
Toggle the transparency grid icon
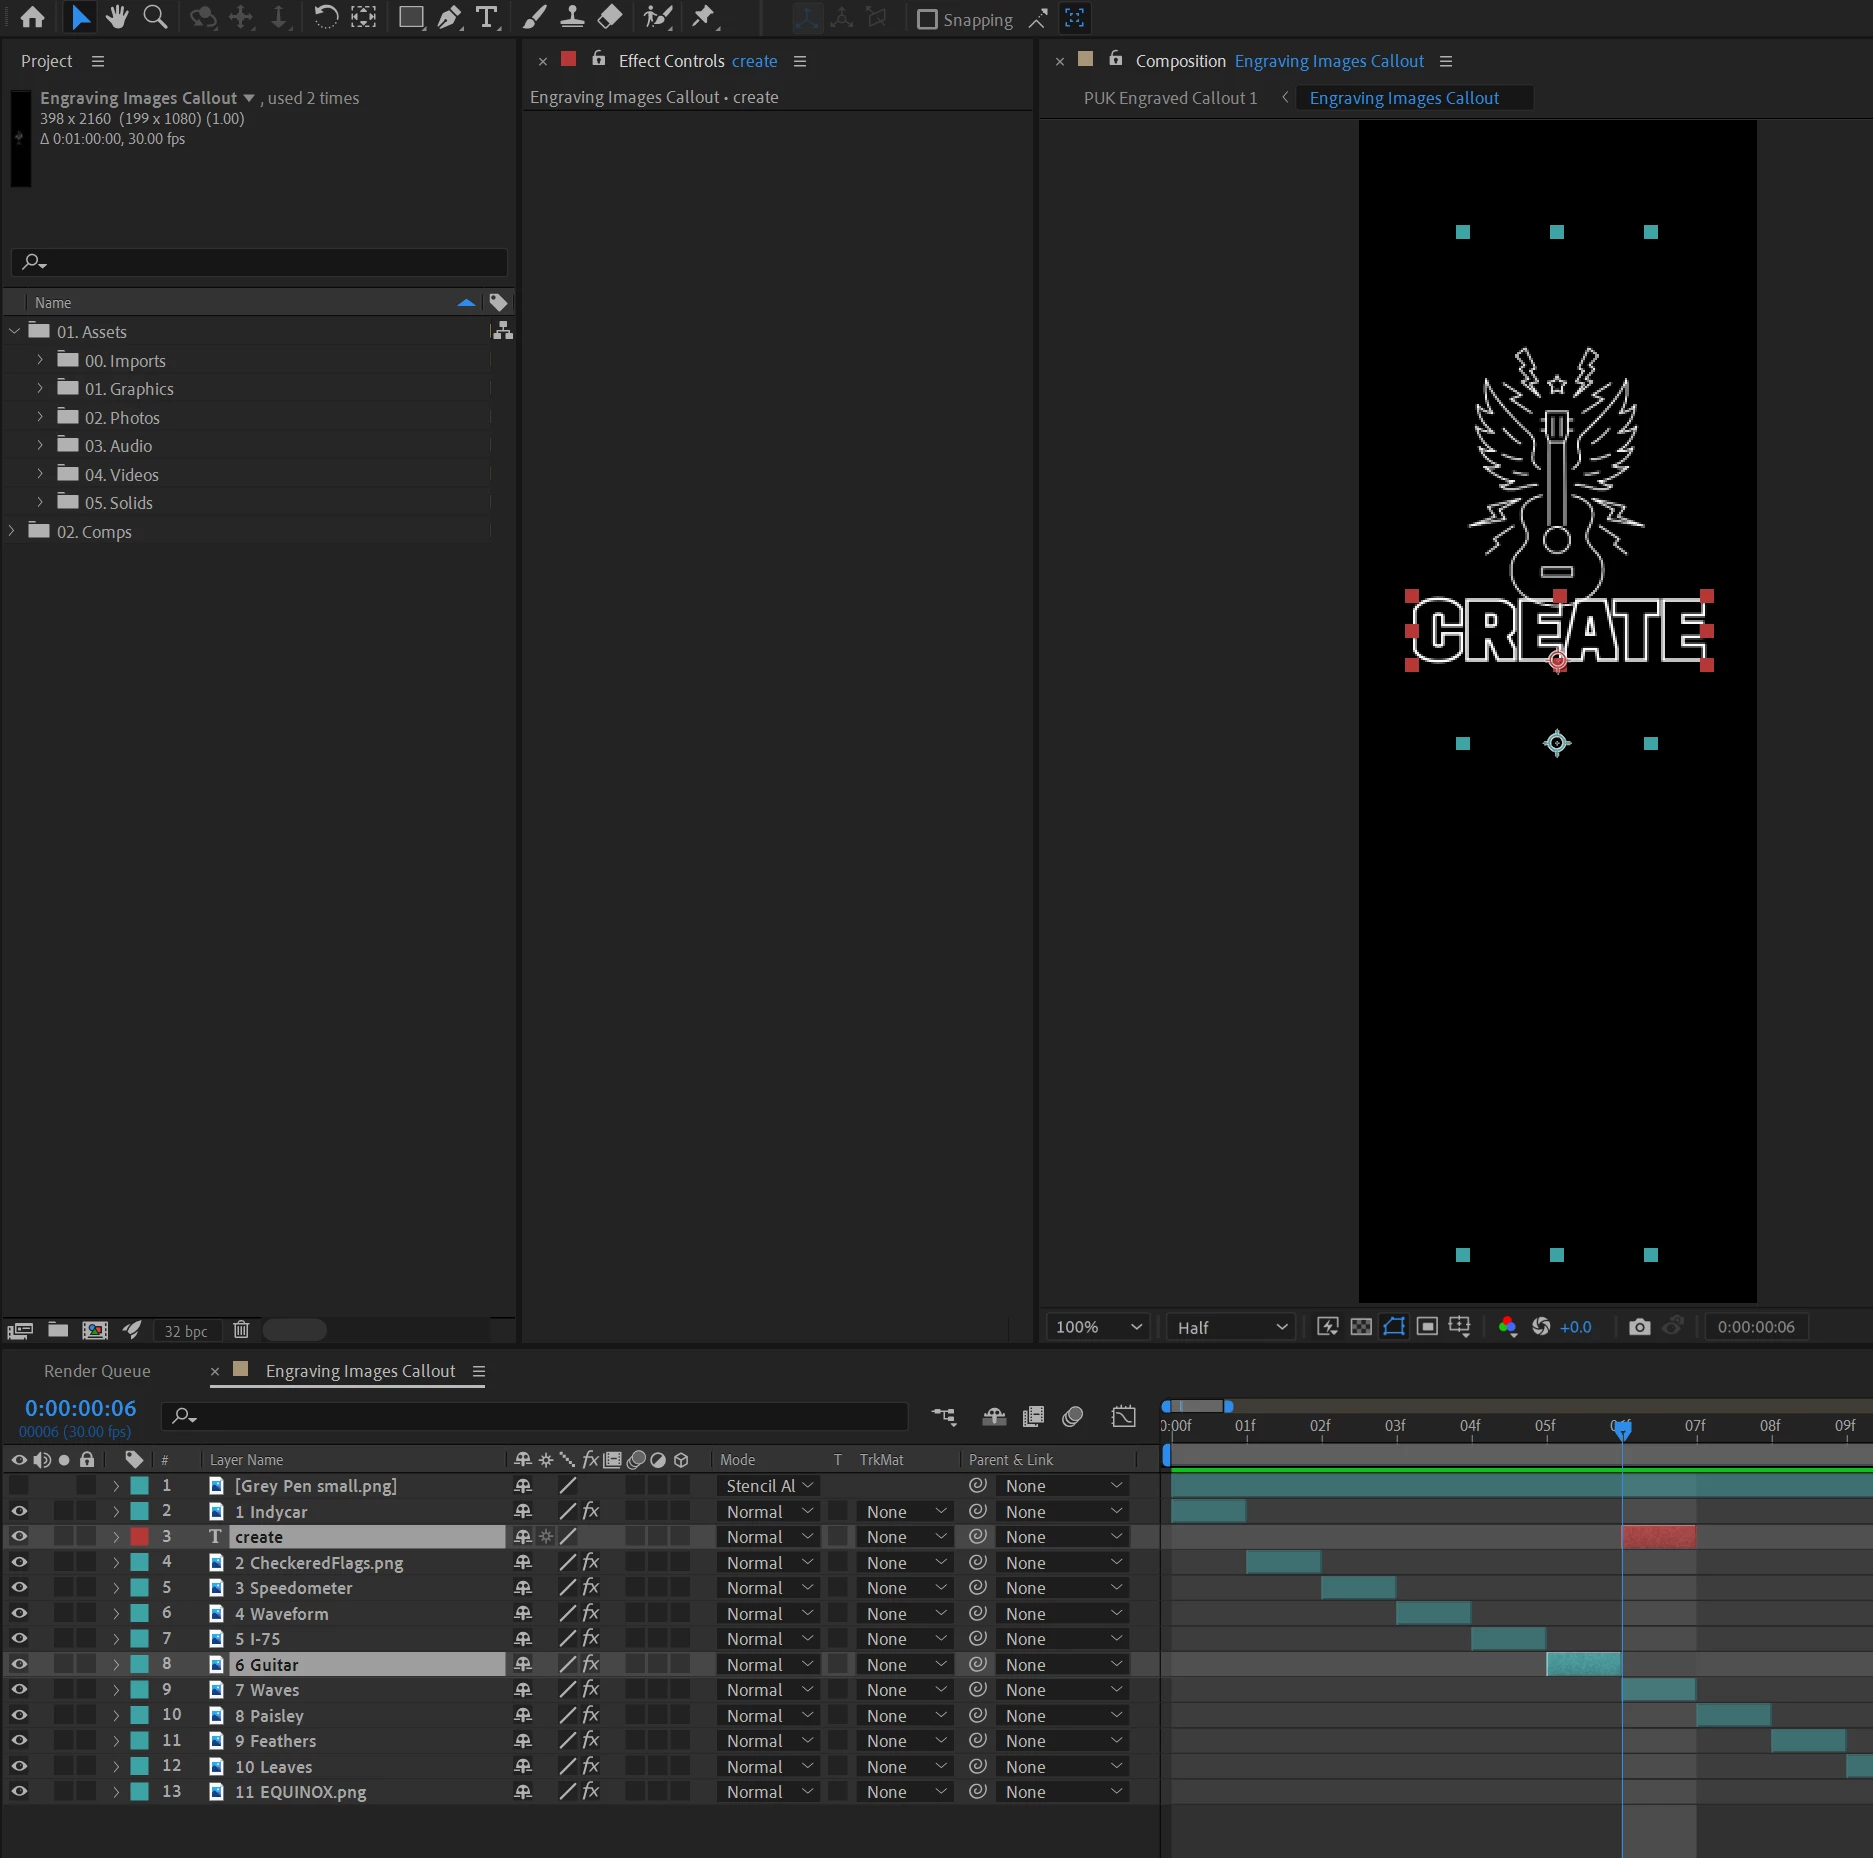1361,1327
